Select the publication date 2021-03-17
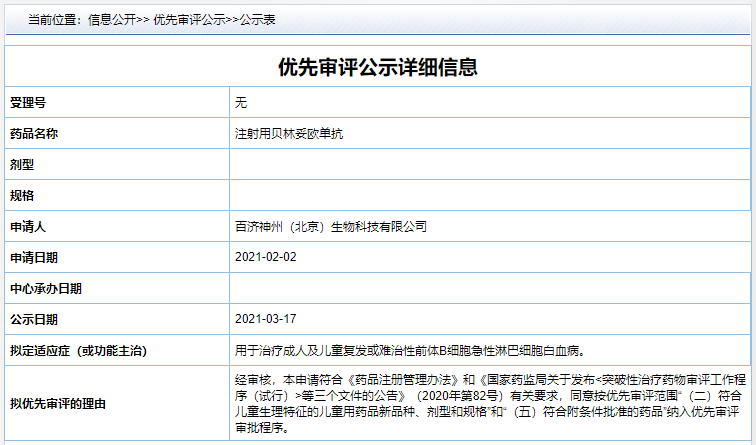Screen dimensions: 756x445 266,319
